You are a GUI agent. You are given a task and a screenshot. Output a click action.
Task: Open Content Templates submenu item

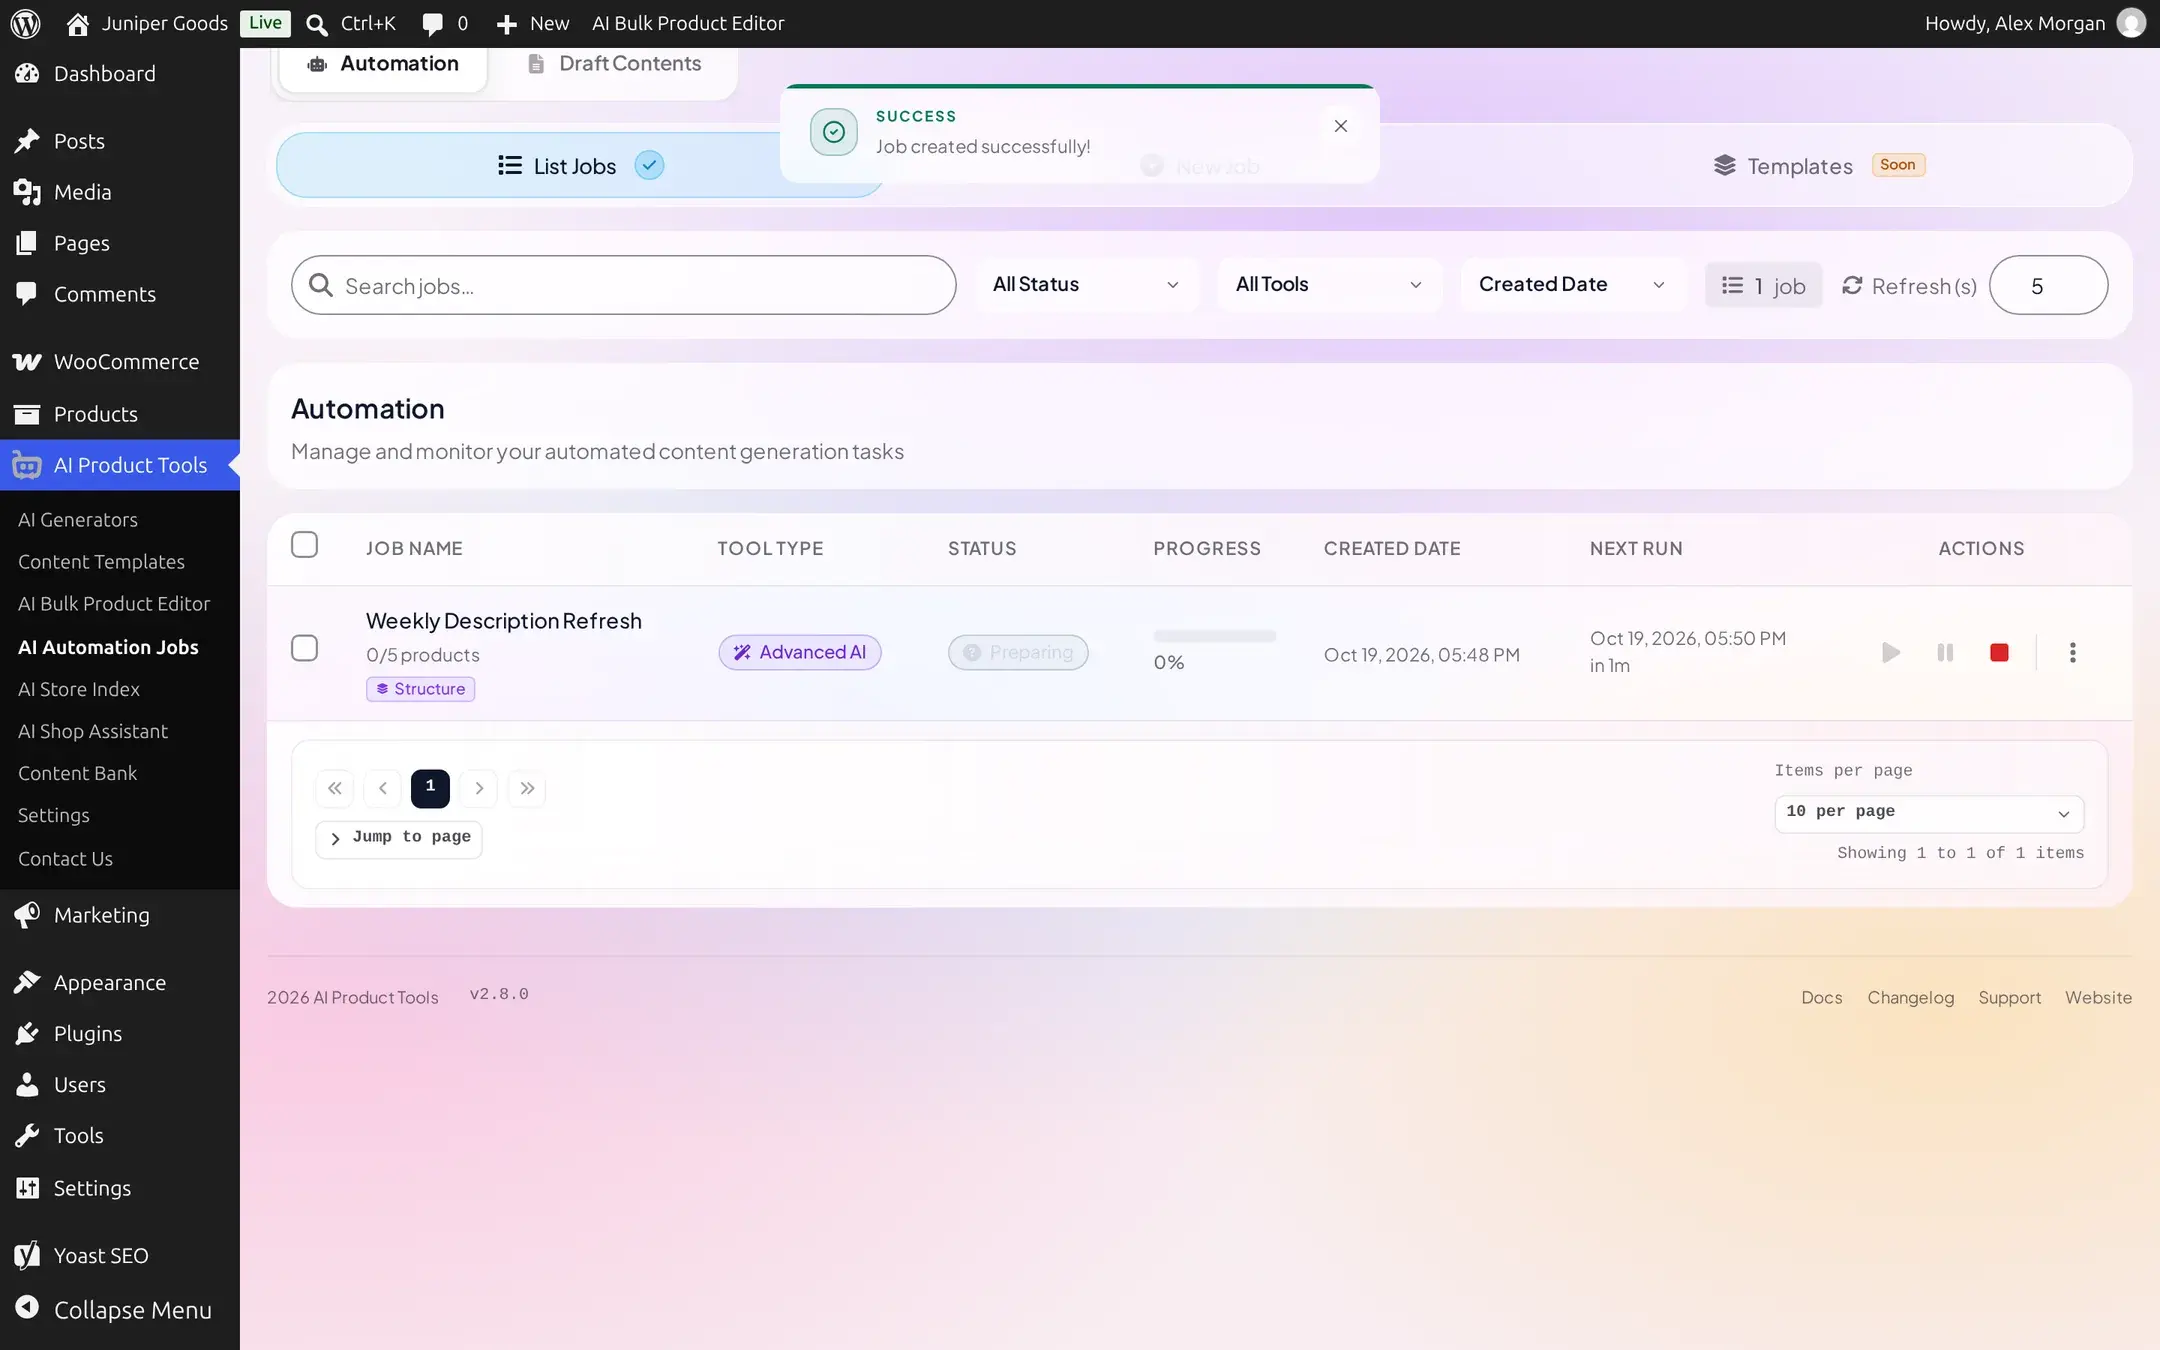click(x=101, y=562)
